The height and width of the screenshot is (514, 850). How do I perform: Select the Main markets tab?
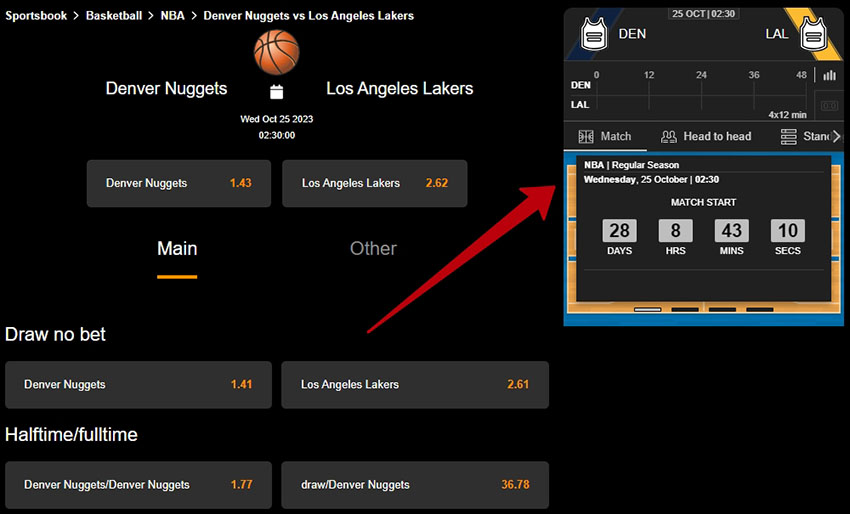point(177,249)
